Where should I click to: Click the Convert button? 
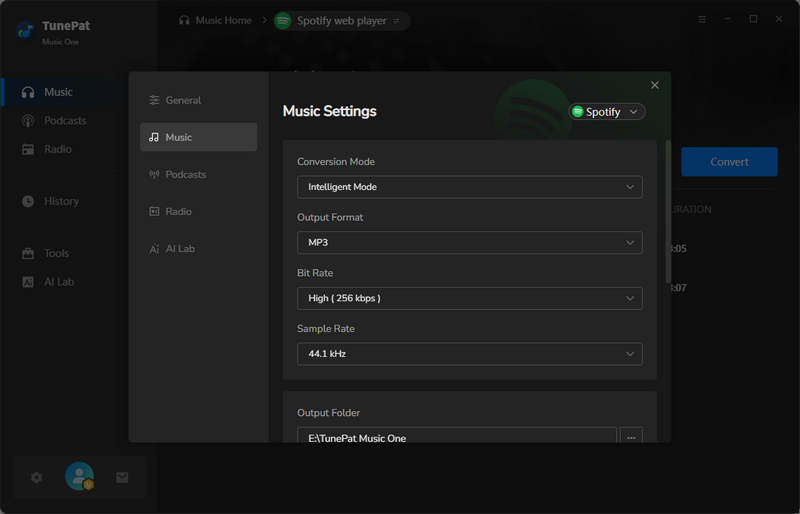tap(729, 162)
